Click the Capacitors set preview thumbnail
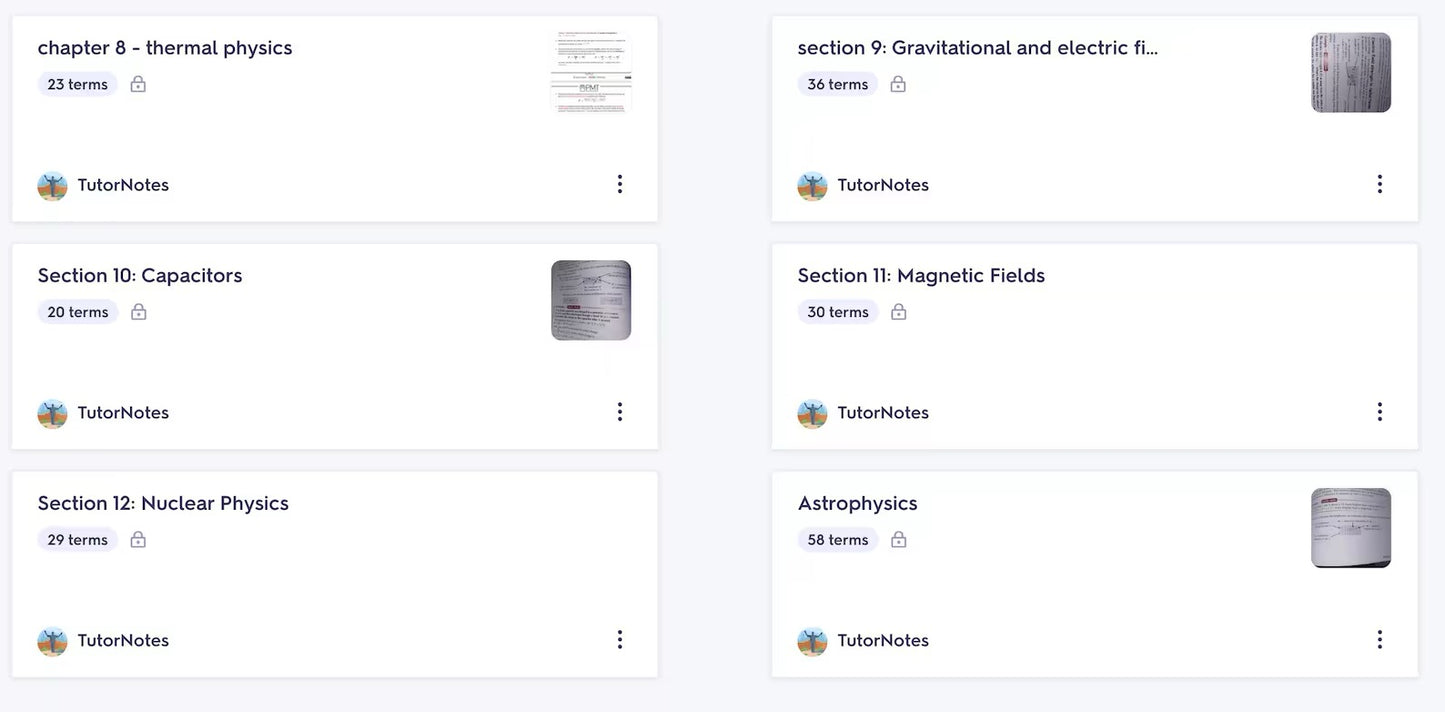The height and width of the screenshot is (712, 1445). coord(591,300)
